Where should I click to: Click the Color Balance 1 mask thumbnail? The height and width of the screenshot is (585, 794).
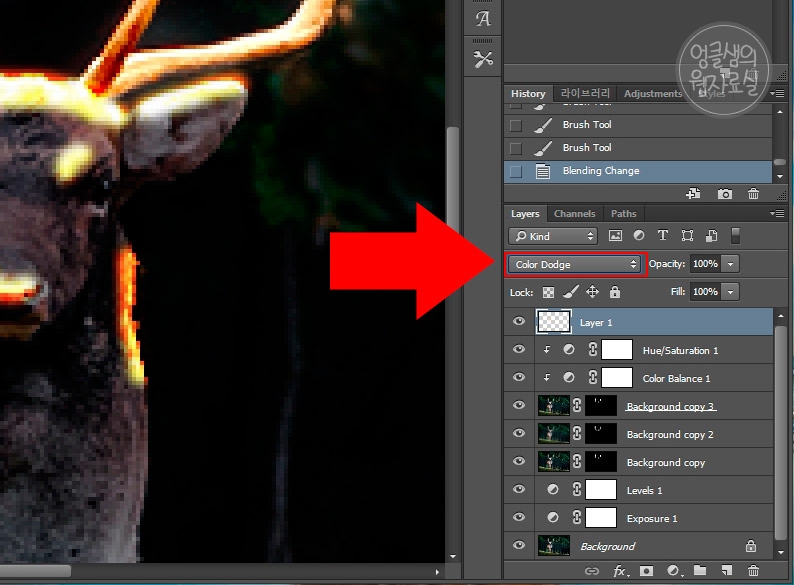point(617,378)
